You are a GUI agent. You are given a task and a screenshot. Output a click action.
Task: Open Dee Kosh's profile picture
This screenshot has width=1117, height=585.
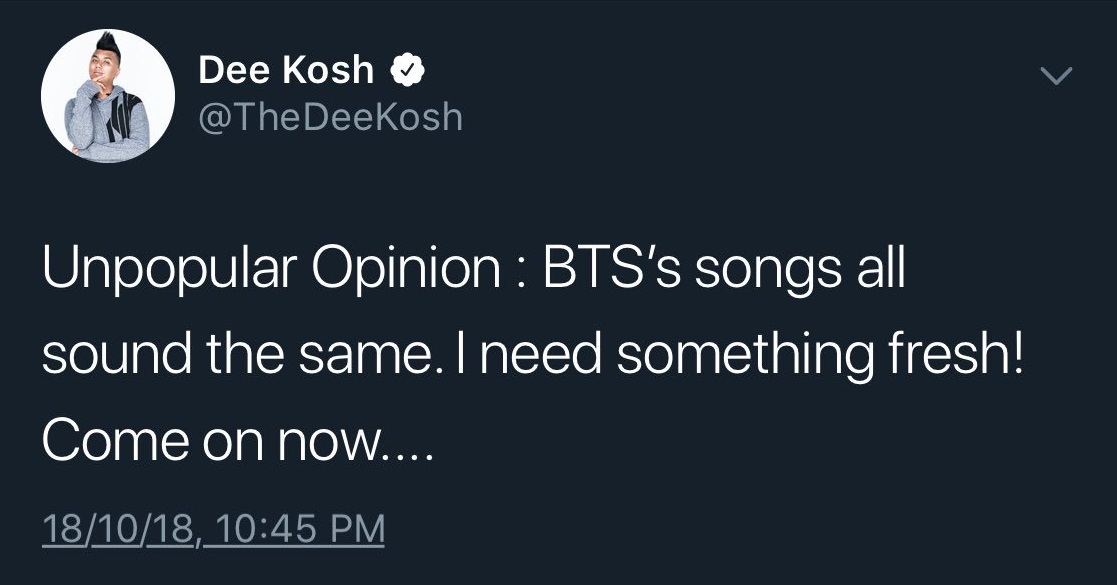pos(108,96)
